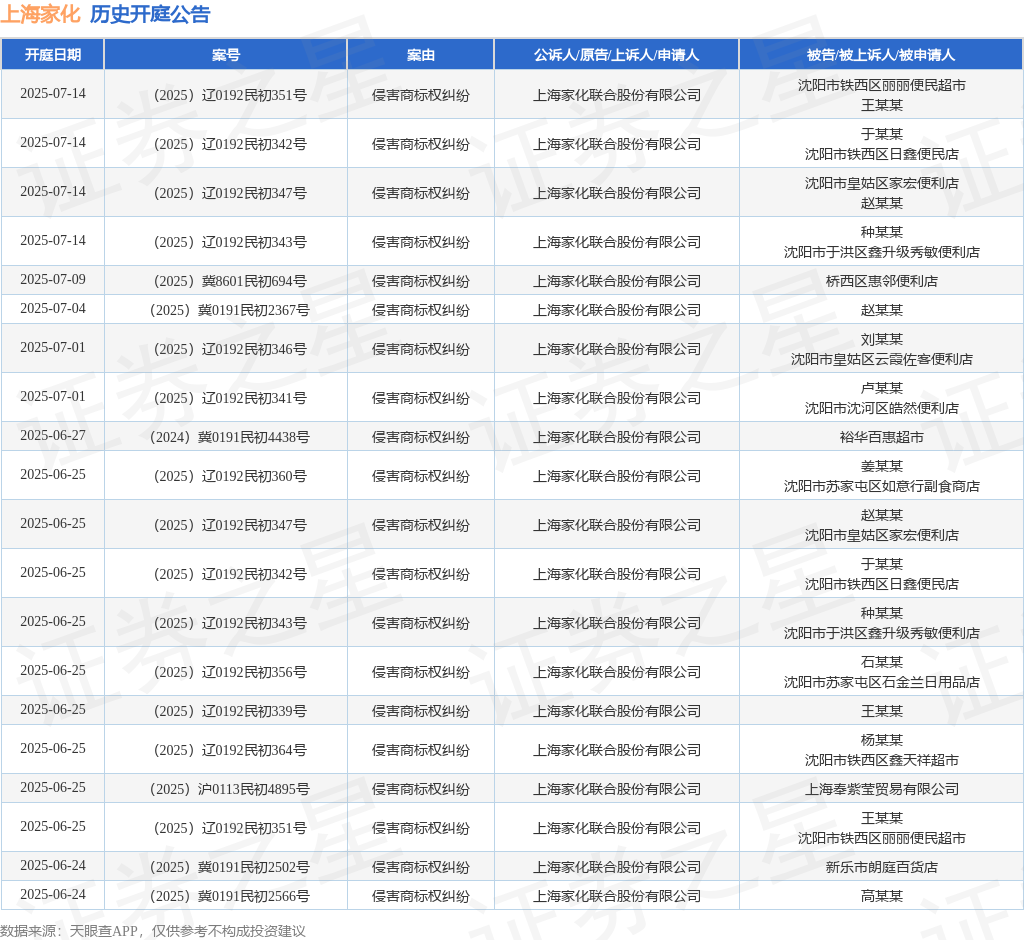Select defendant 高某某
Viewport: 1024px width, 940px height.
tap(881, 896)
